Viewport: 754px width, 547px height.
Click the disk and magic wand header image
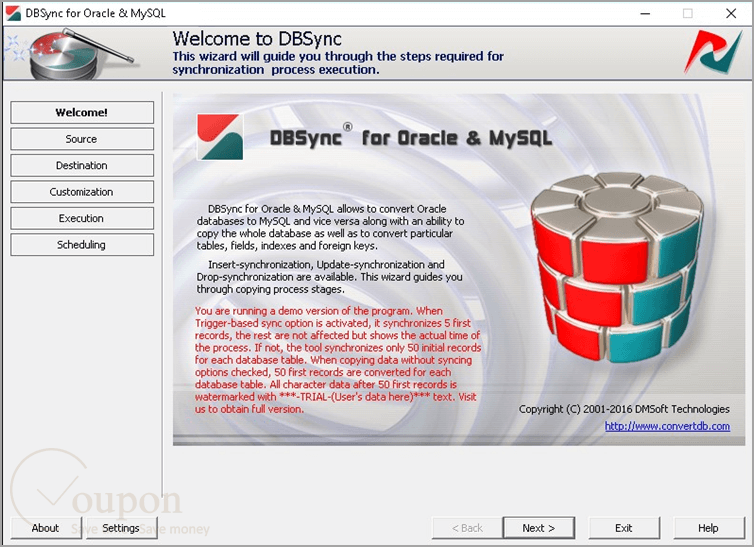point(72,54)
